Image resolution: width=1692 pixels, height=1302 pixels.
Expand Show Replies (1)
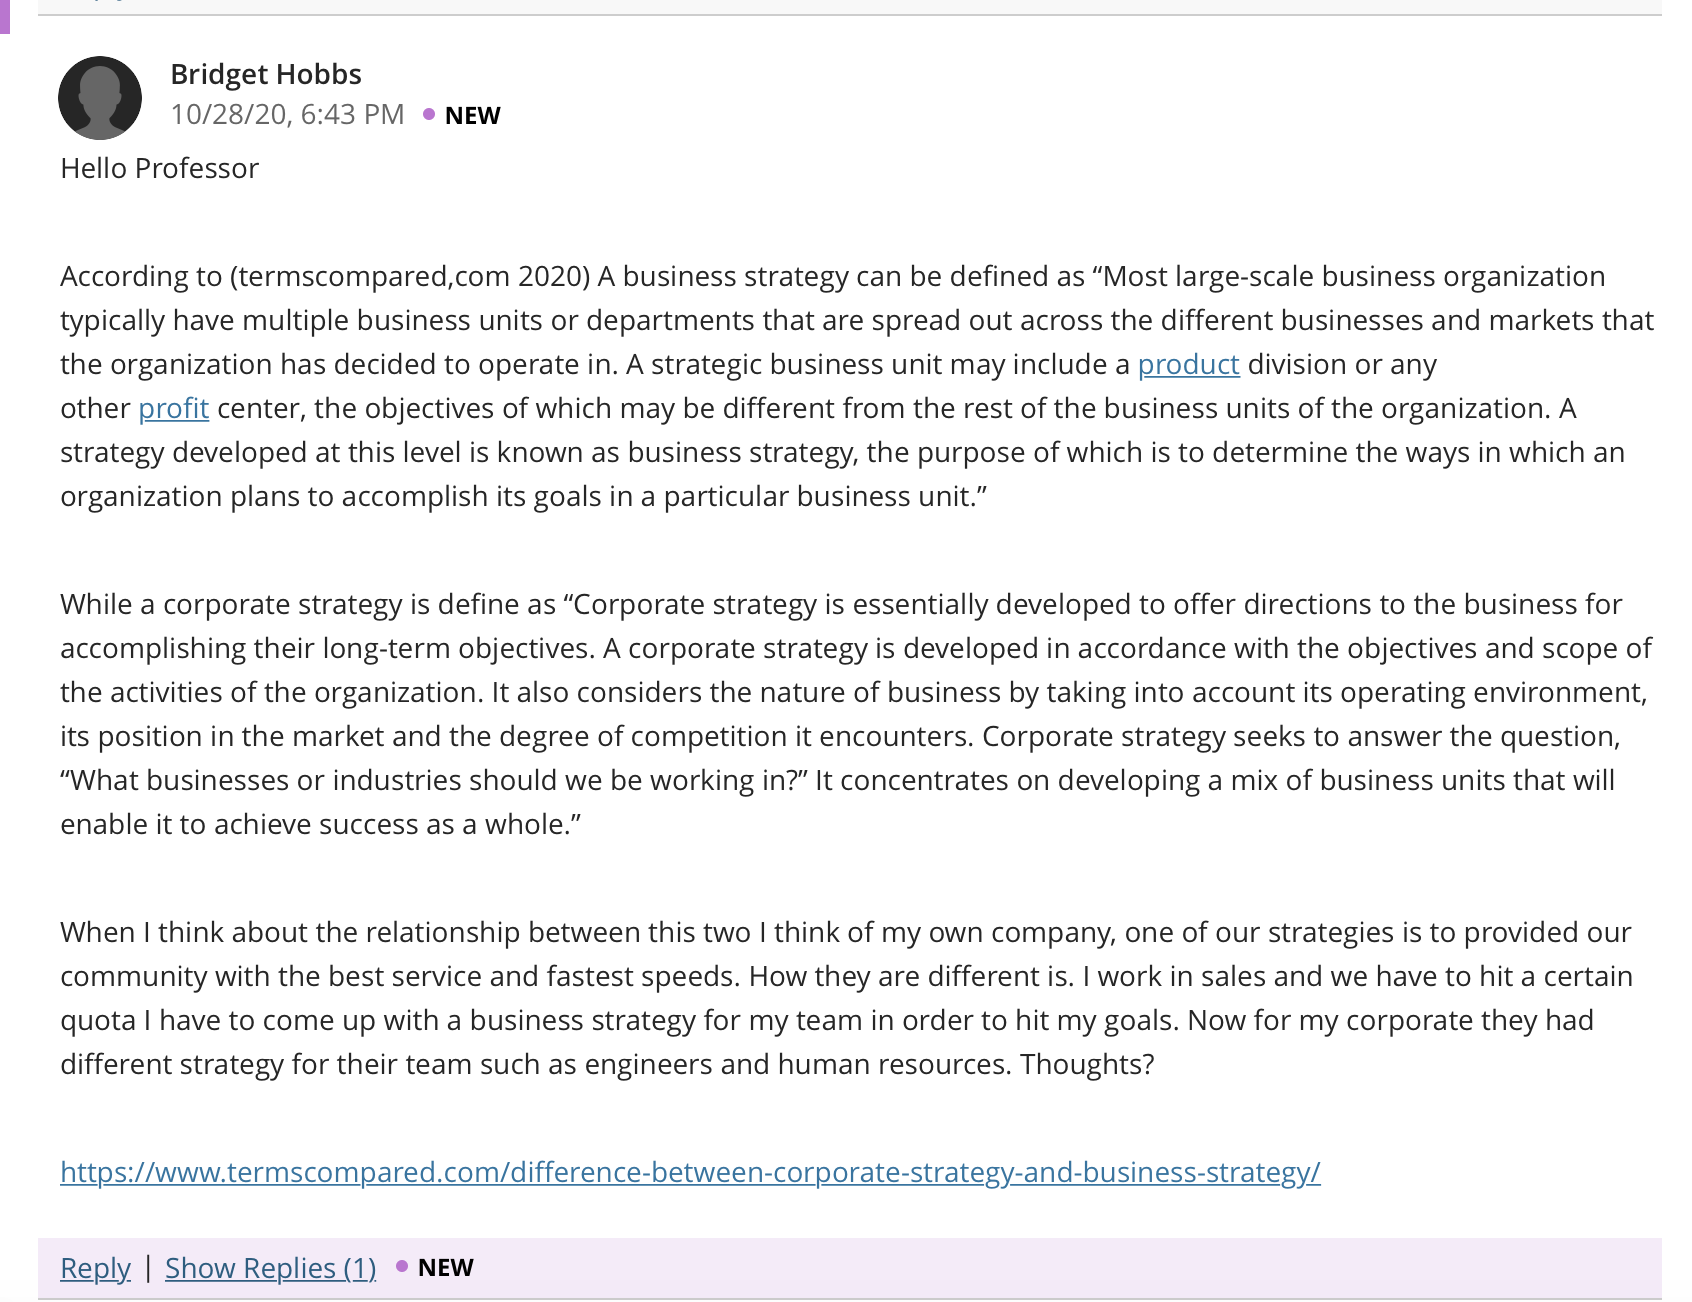coord(270,1268)
